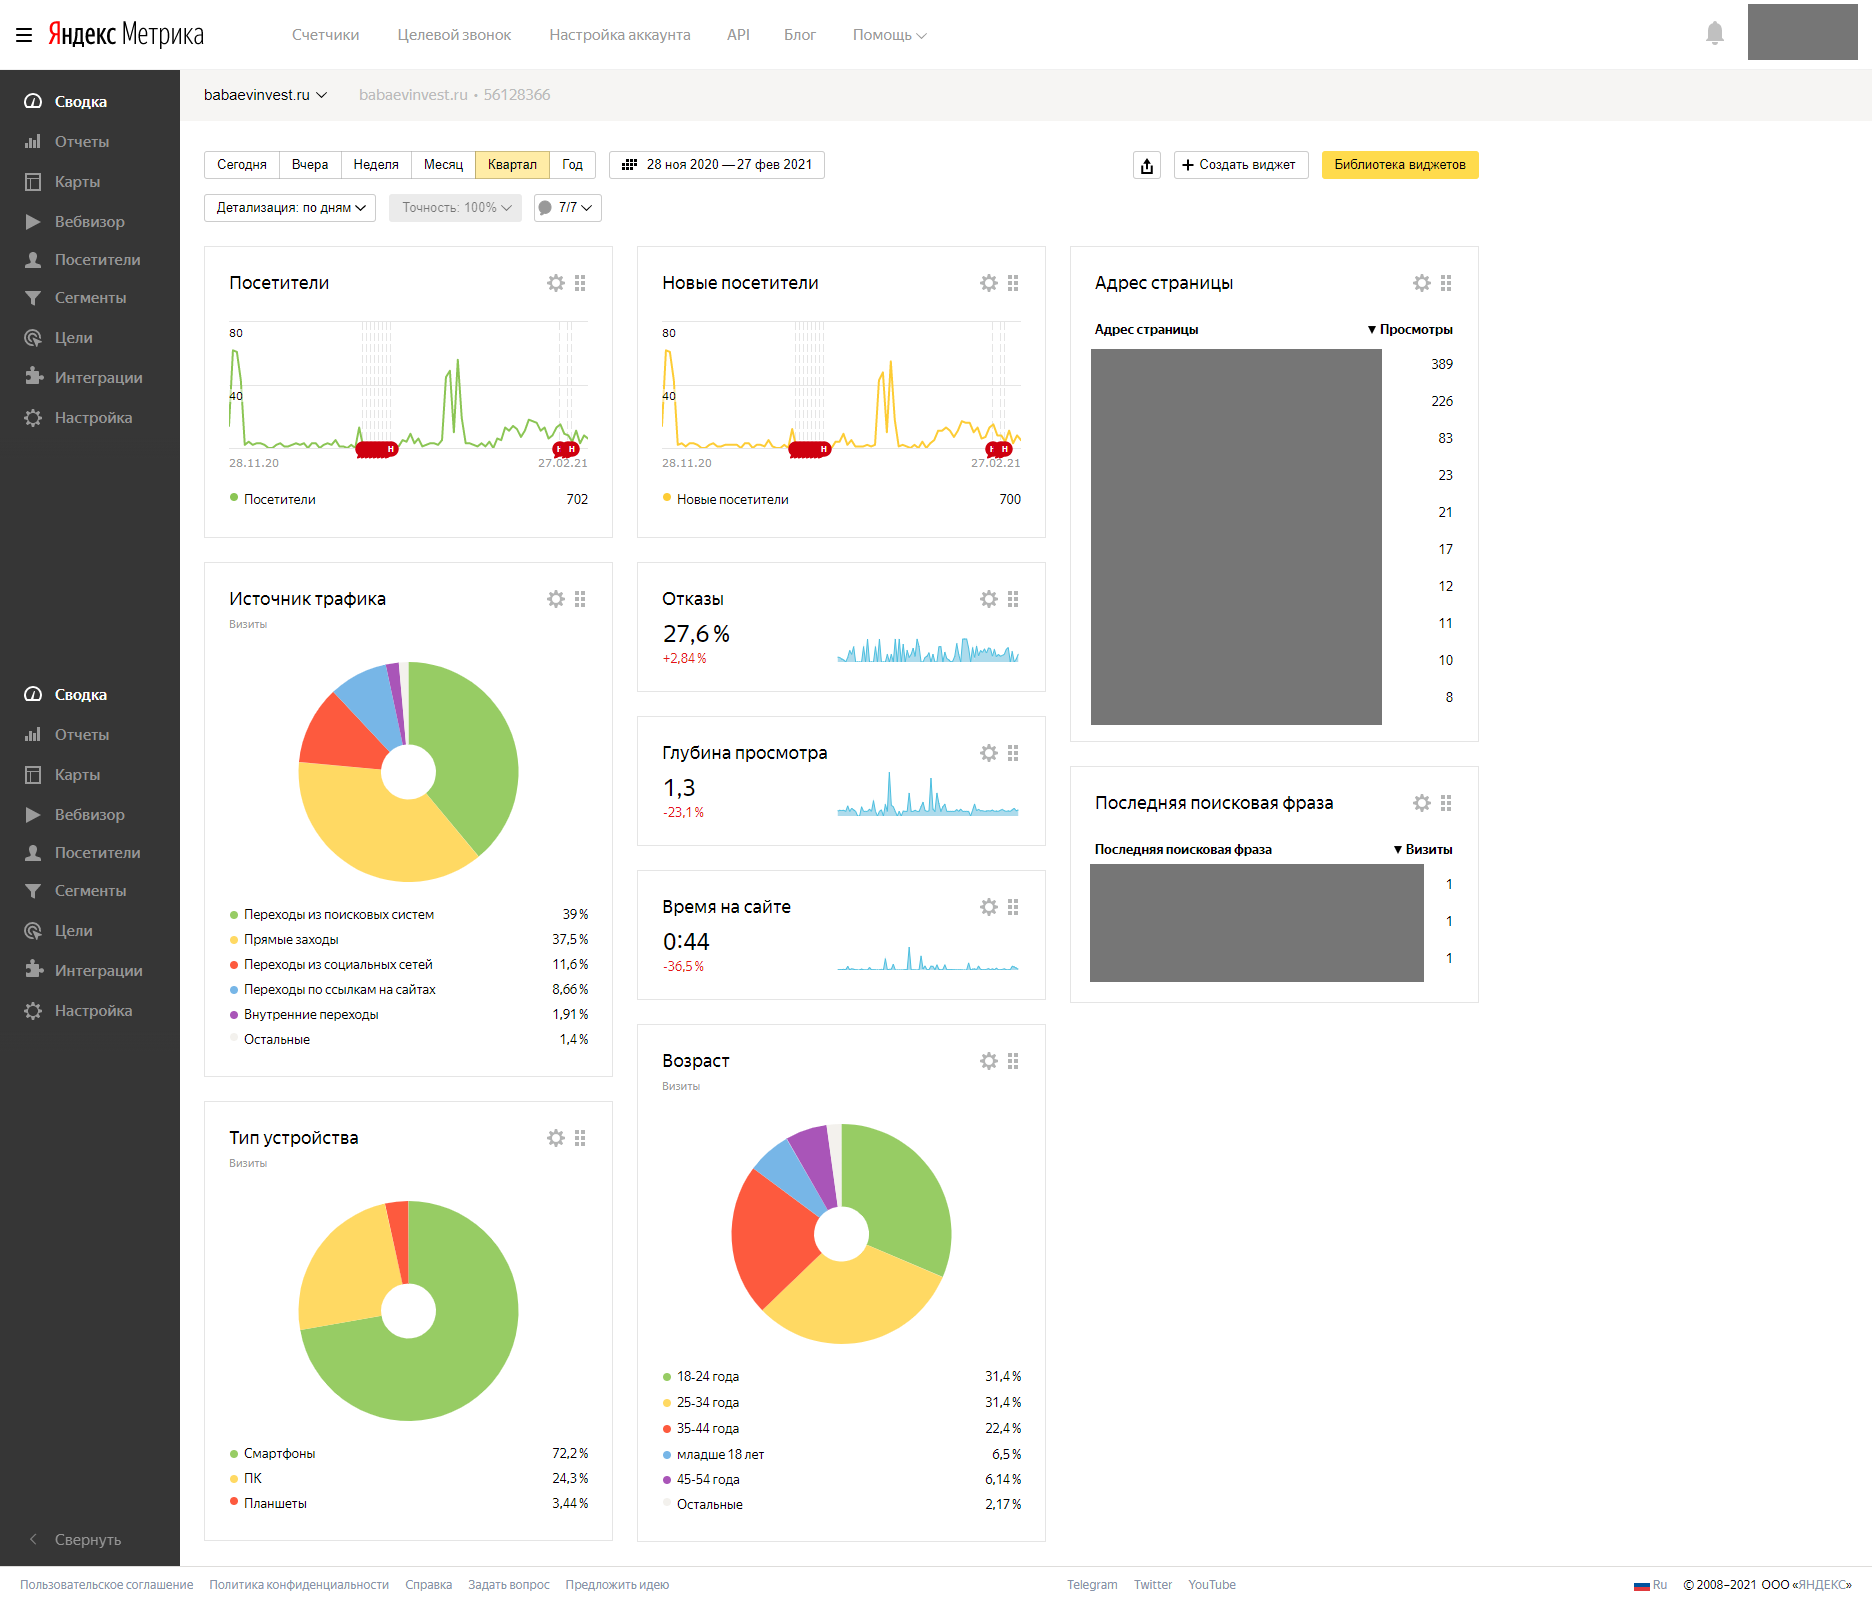Click the drag handle of Глубина просмотра widget
Image resolution: width=1872 pixels, height=1604 pixels.
point(1013,753)
